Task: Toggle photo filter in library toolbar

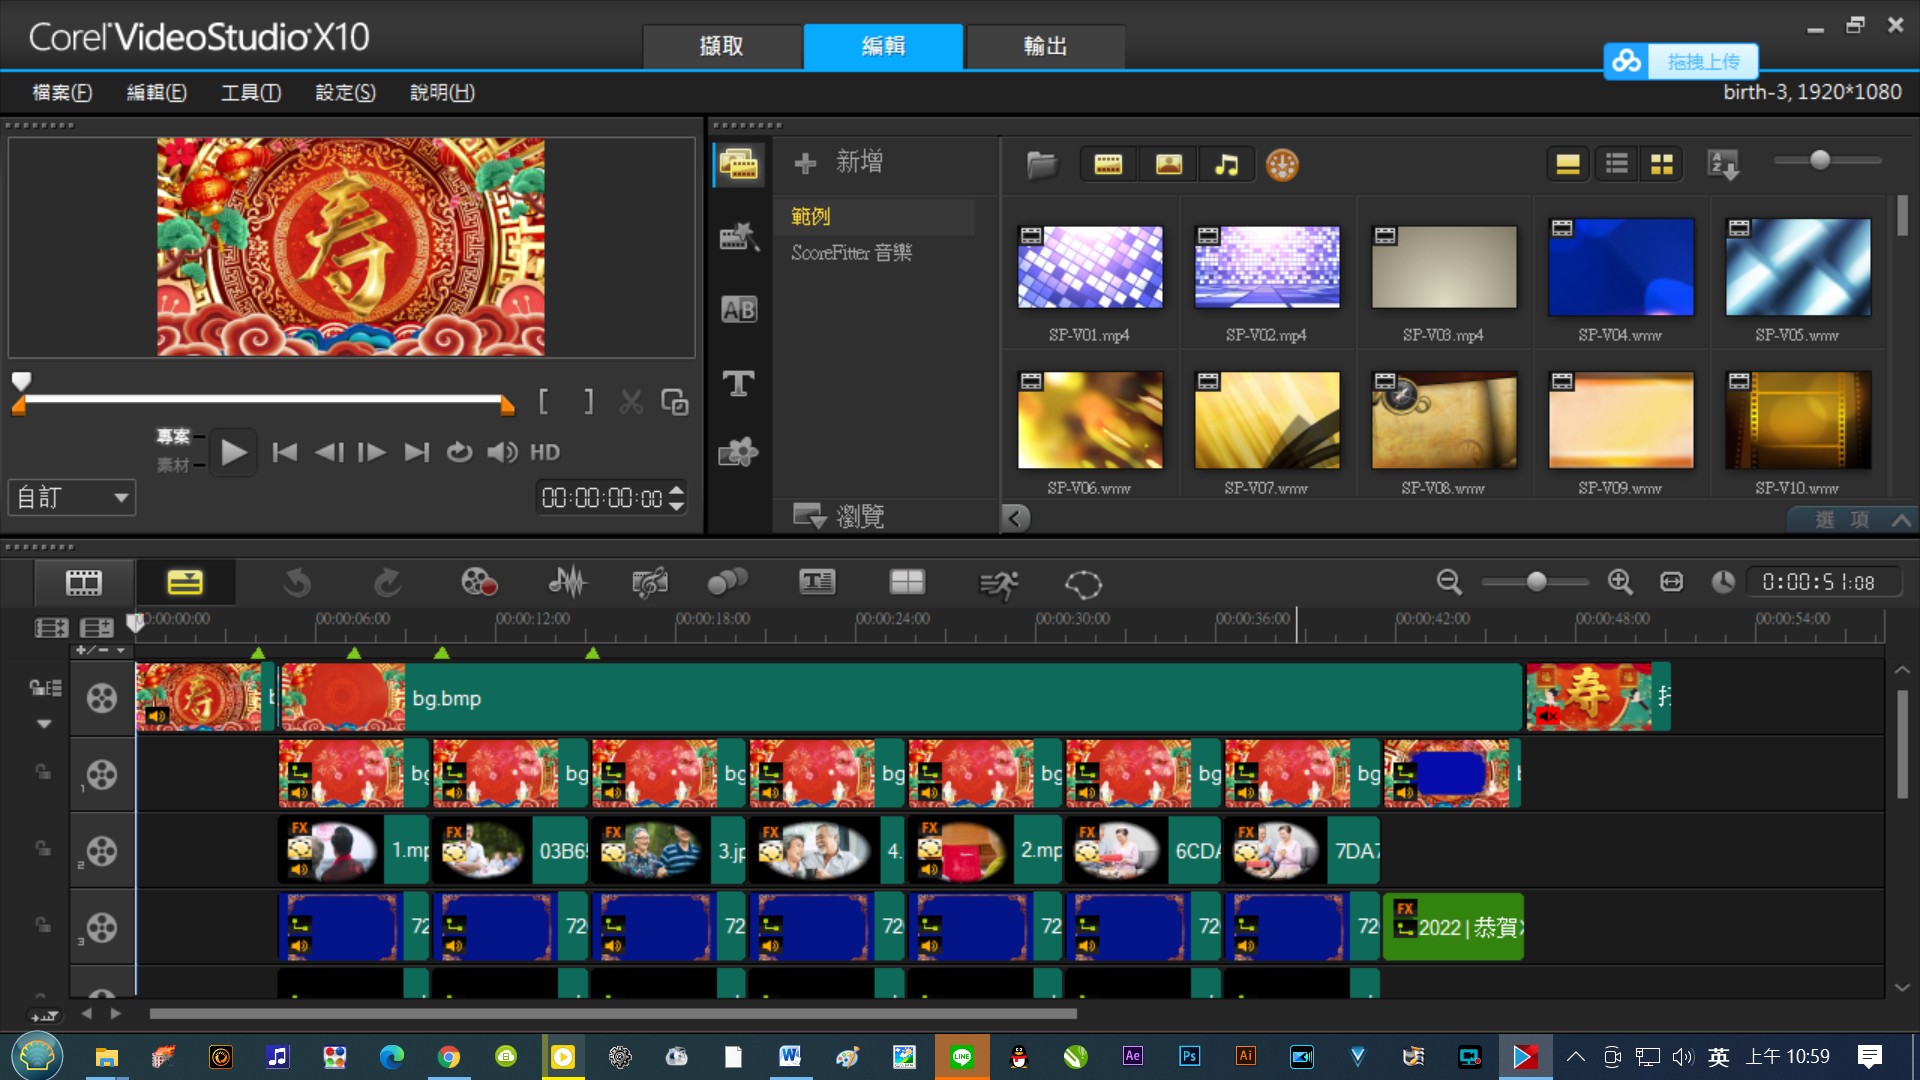Action: point(1168,164)
